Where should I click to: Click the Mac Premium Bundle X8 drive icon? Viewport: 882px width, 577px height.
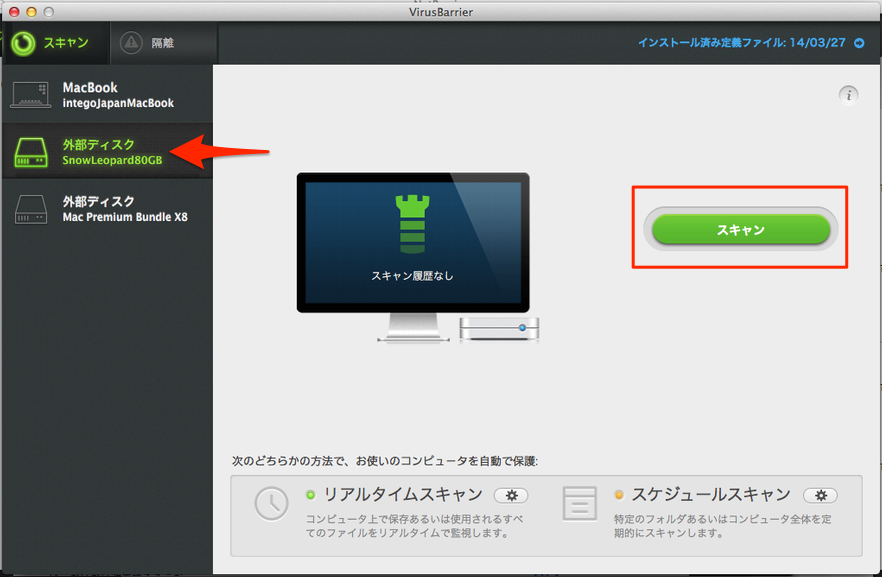31,209
